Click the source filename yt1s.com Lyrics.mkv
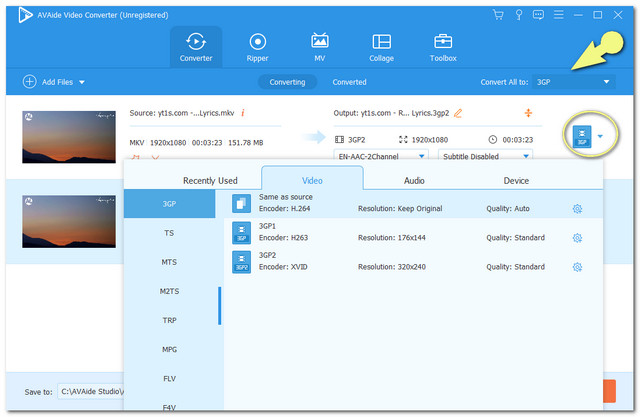This screenshot has height=417, width=640. click(x=196, y=113)
